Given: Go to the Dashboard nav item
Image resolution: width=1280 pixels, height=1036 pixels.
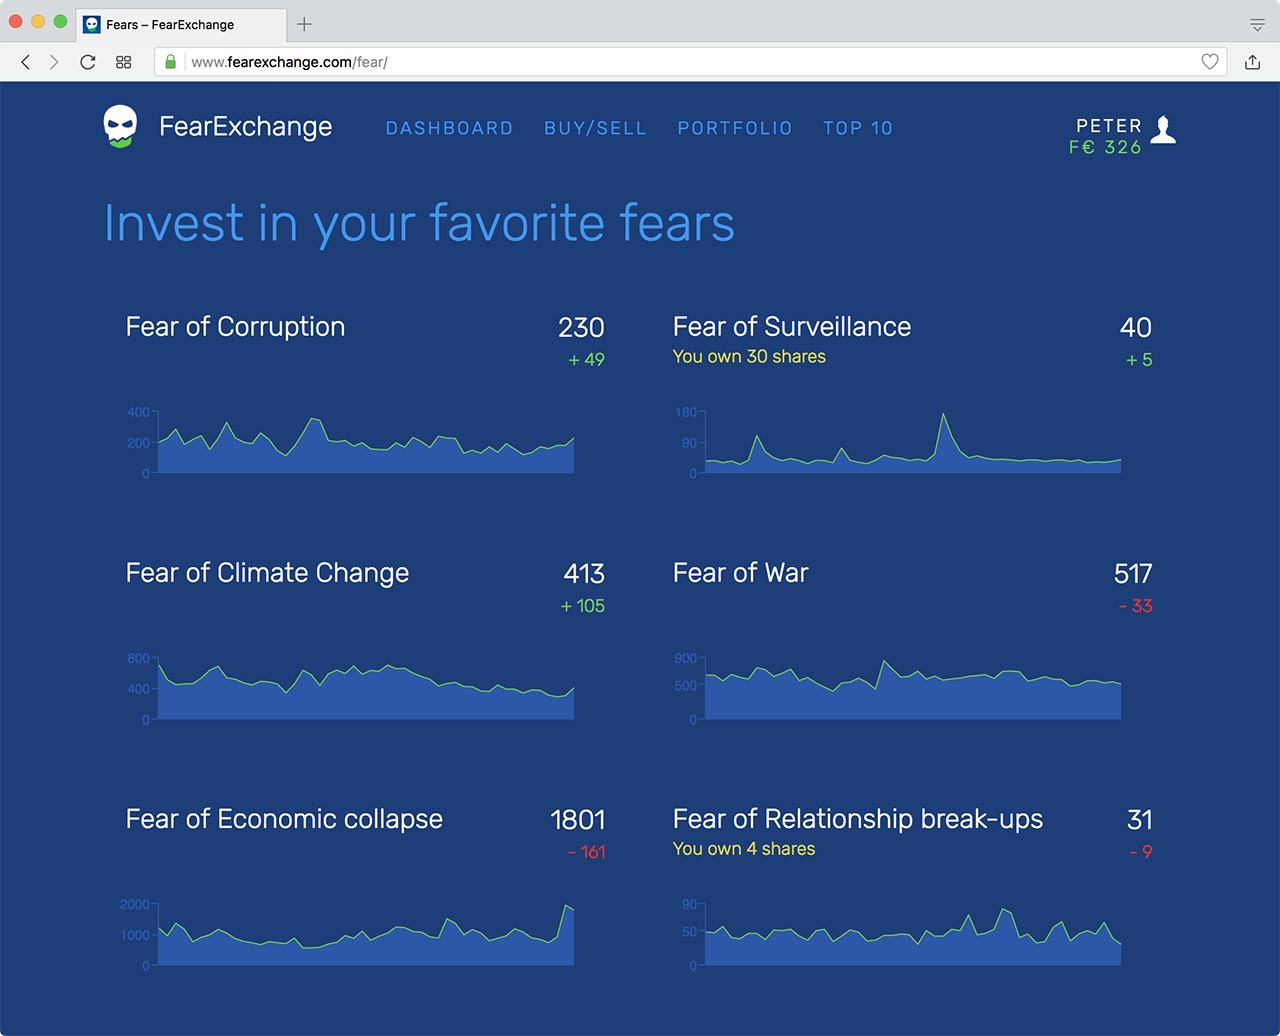Looking at the screenshot, I should [449, 128].
